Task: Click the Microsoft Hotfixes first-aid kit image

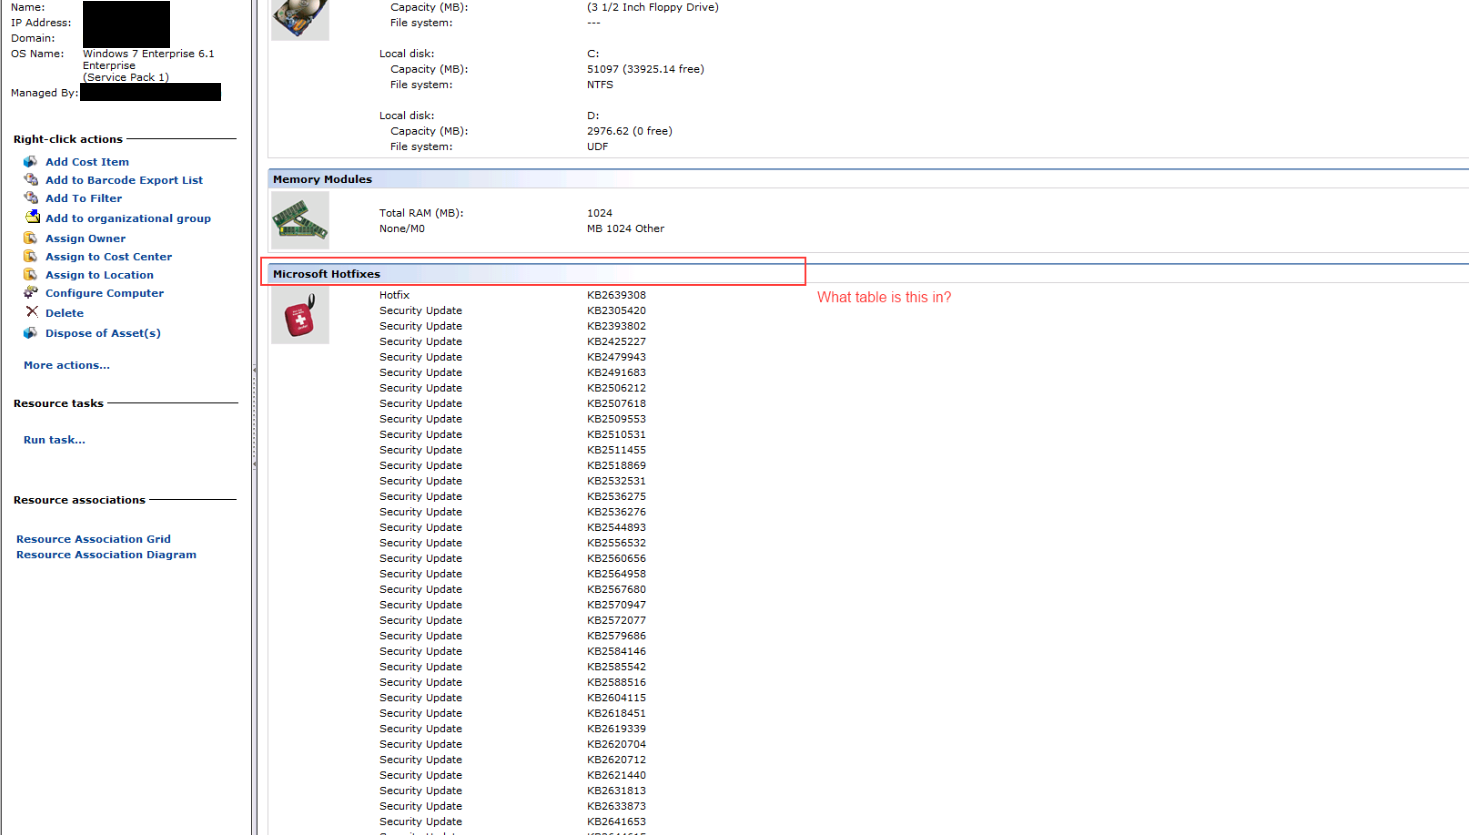Action: (x=300, y=315)
